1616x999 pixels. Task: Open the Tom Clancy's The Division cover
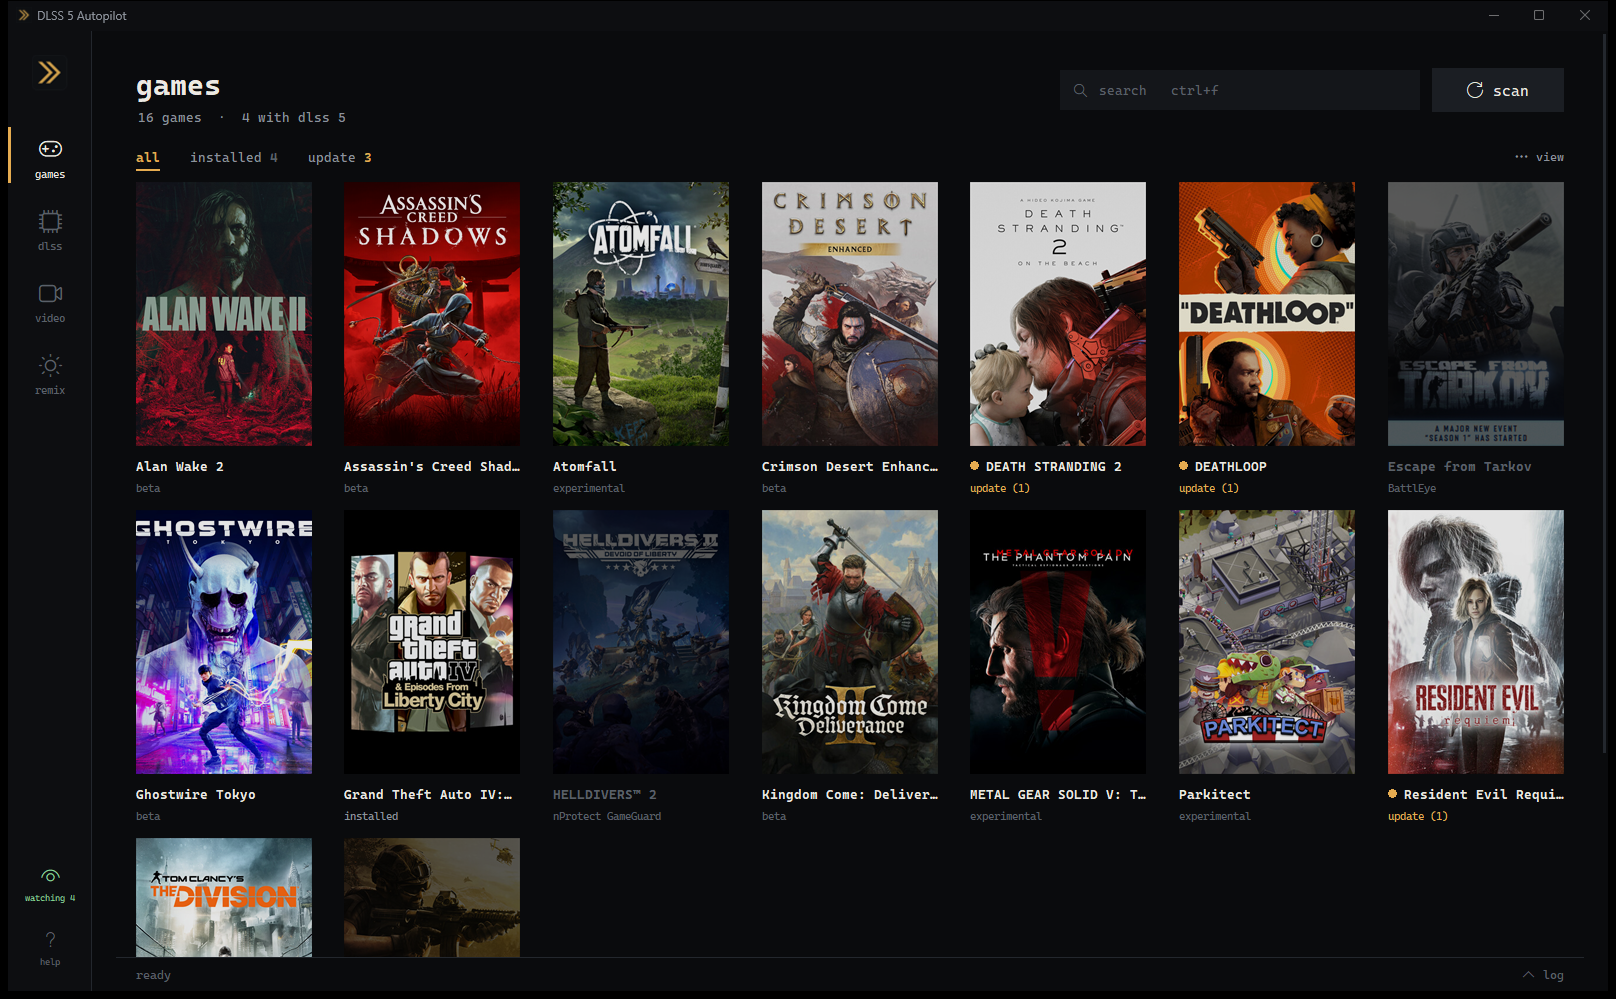pyautogui.click(x=224, y=897)
